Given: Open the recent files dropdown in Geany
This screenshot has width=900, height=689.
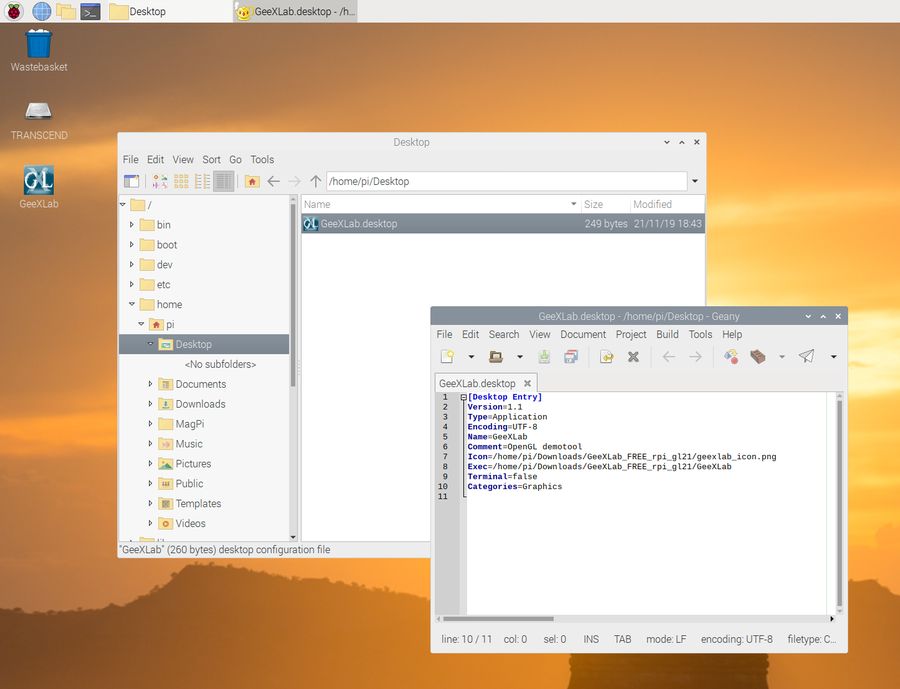Looking at the screenshot, I should (x=520, y=357).
